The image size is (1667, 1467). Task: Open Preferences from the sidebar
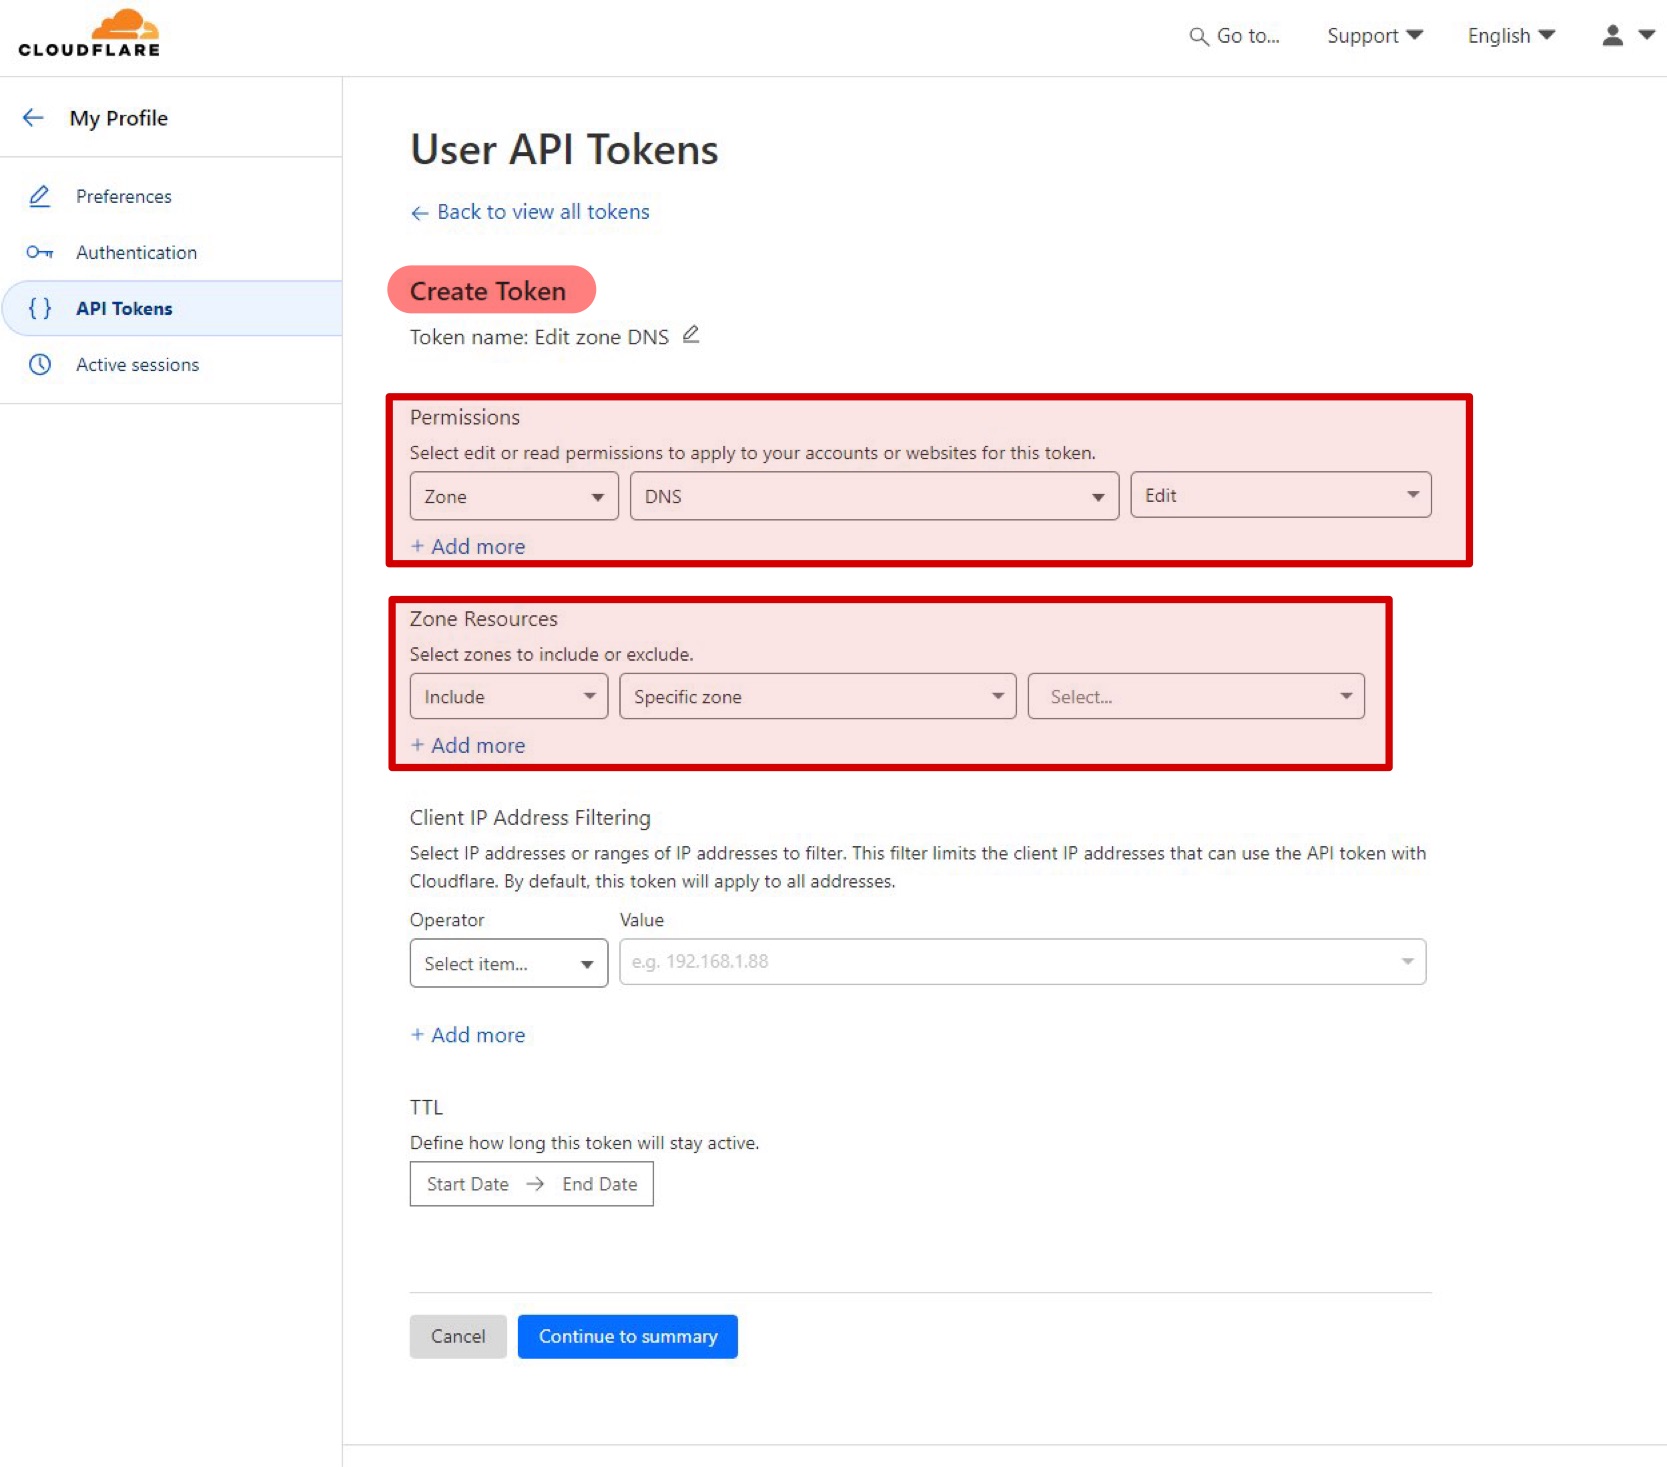(123, 196)
